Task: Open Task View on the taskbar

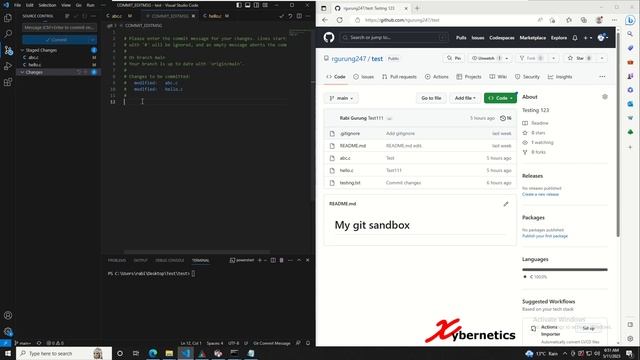Action: coord(136,353)
